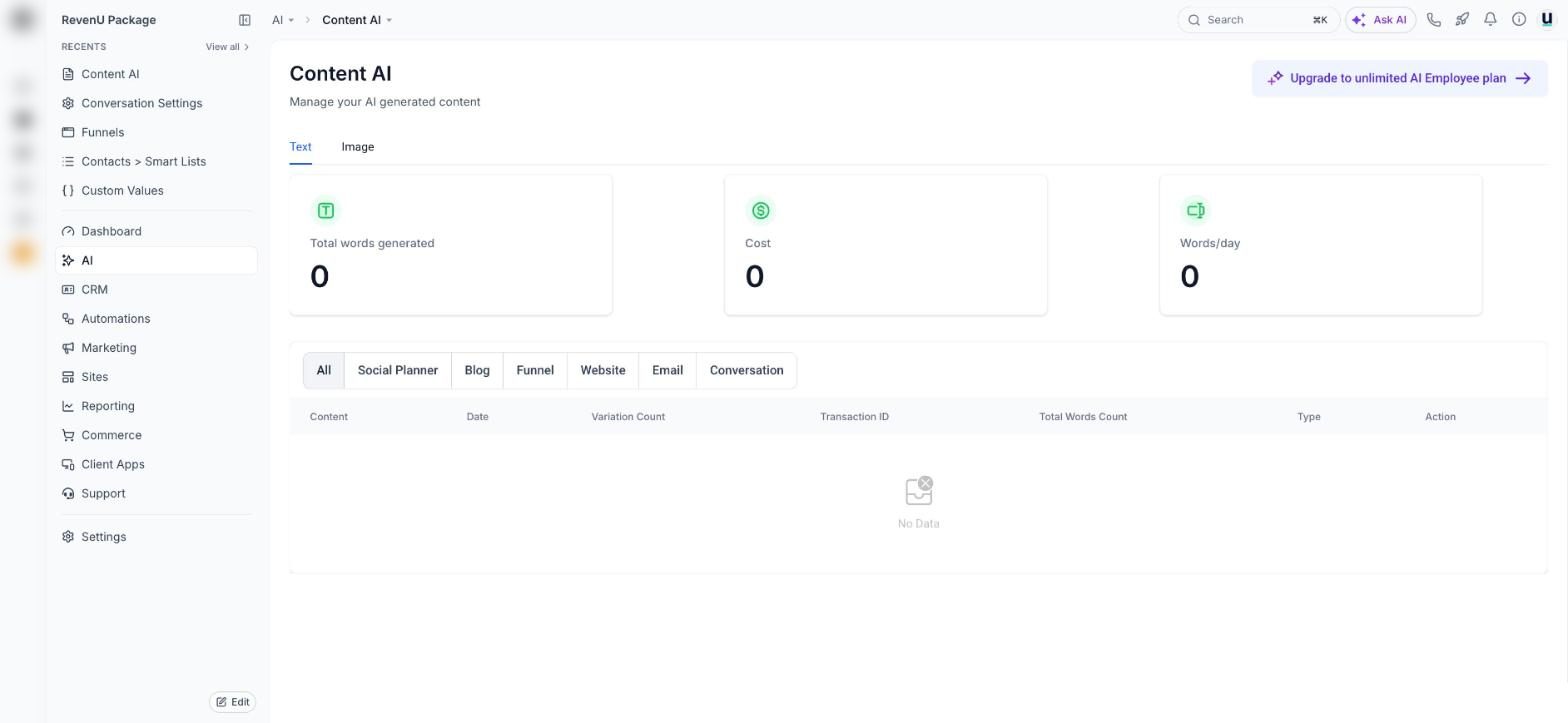
Task: Open Dashboard from the sidebar
Action: click(157, 231)
